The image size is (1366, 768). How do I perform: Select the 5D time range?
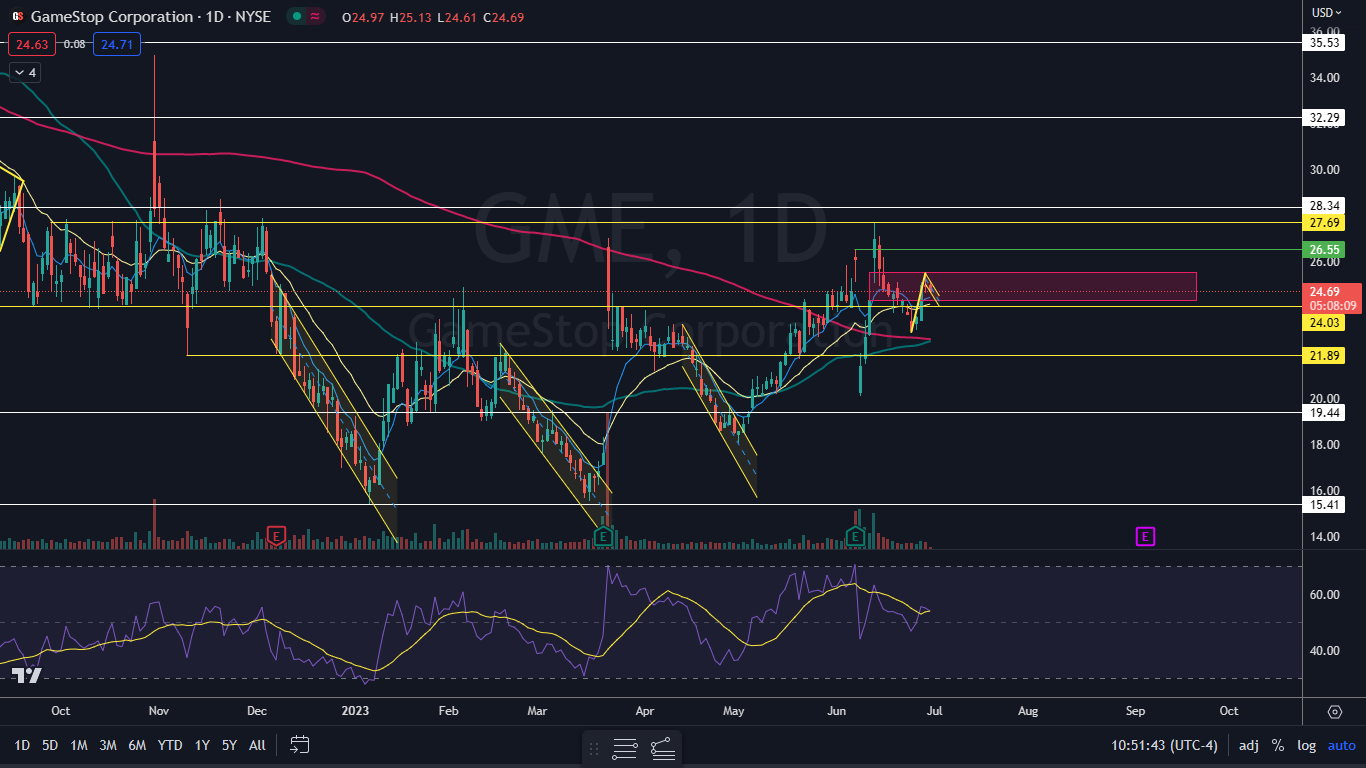[50, 745]
